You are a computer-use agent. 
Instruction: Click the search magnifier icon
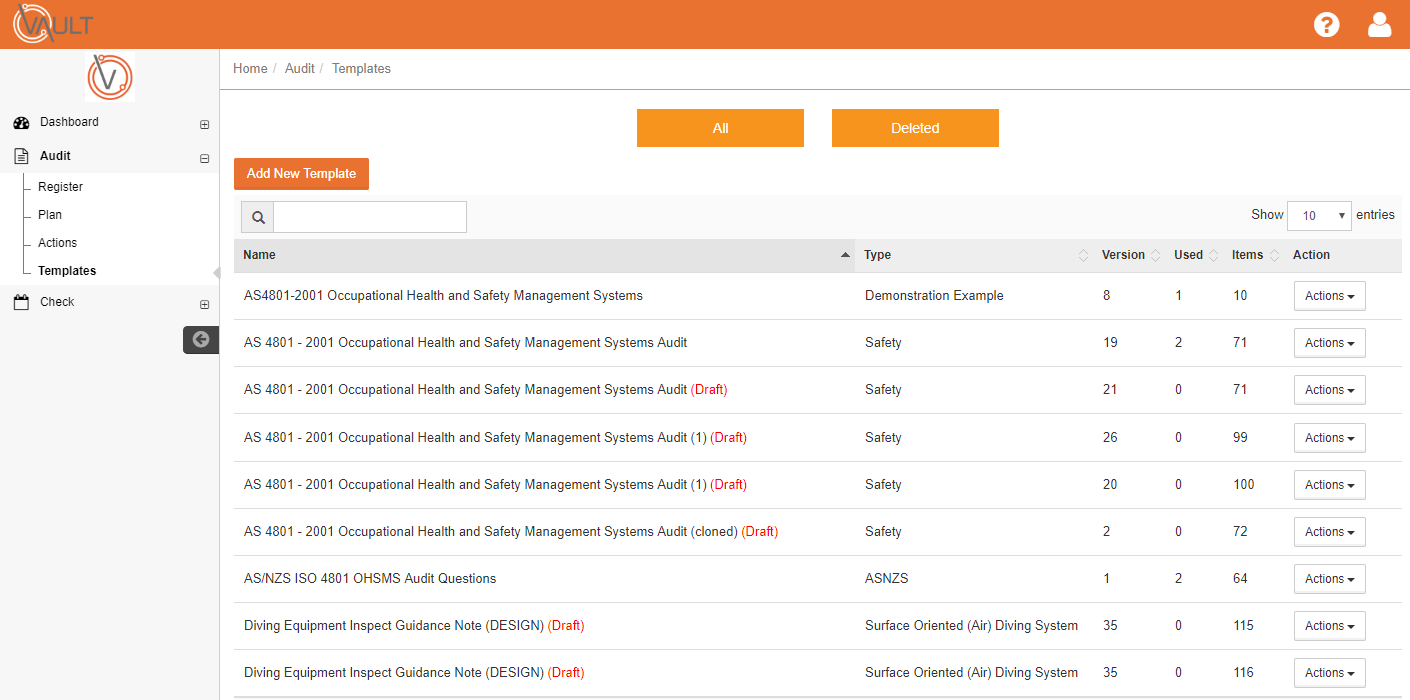coord(258,217)
